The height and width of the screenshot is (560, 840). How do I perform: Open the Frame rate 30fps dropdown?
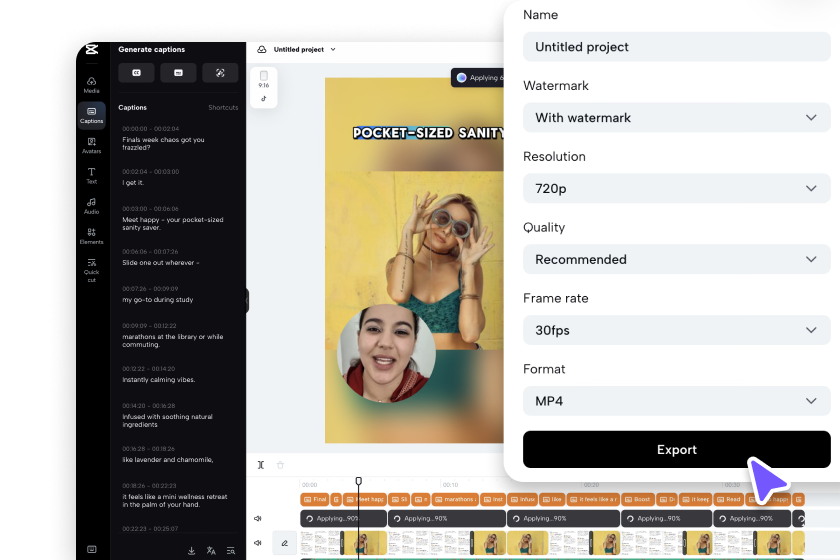[677, 330]
